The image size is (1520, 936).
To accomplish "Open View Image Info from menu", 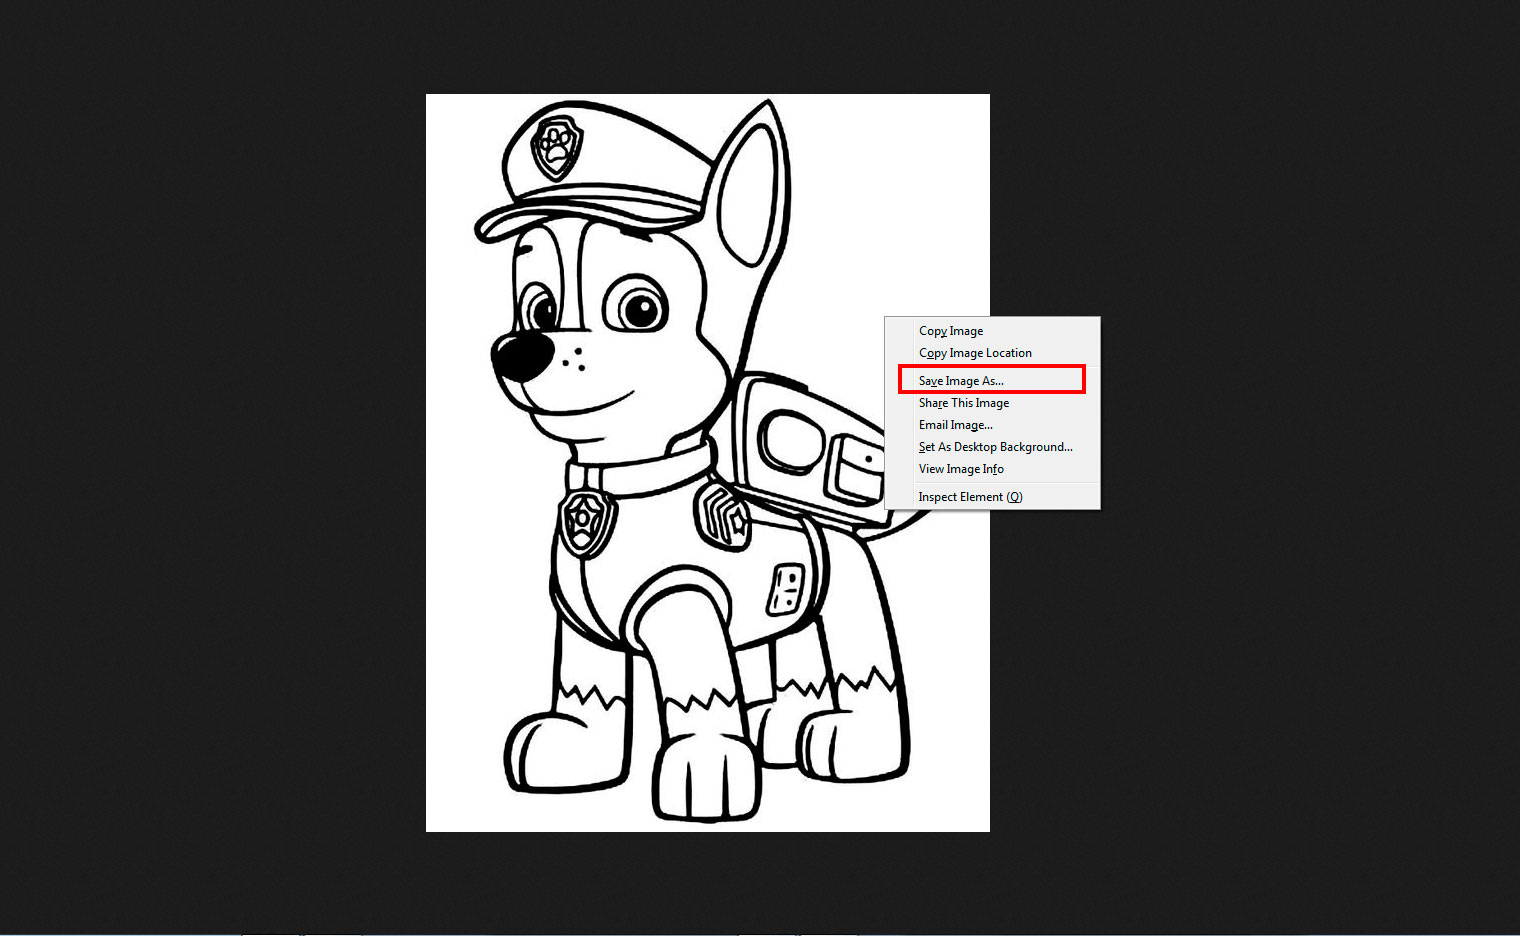I will (992, 469).
